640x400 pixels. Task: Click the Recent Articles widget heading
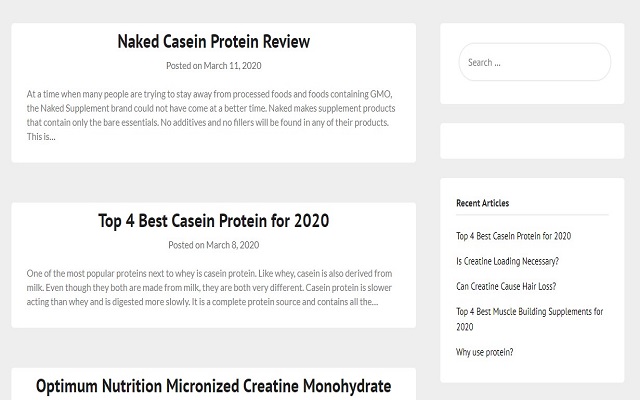[x=482, y=203]
